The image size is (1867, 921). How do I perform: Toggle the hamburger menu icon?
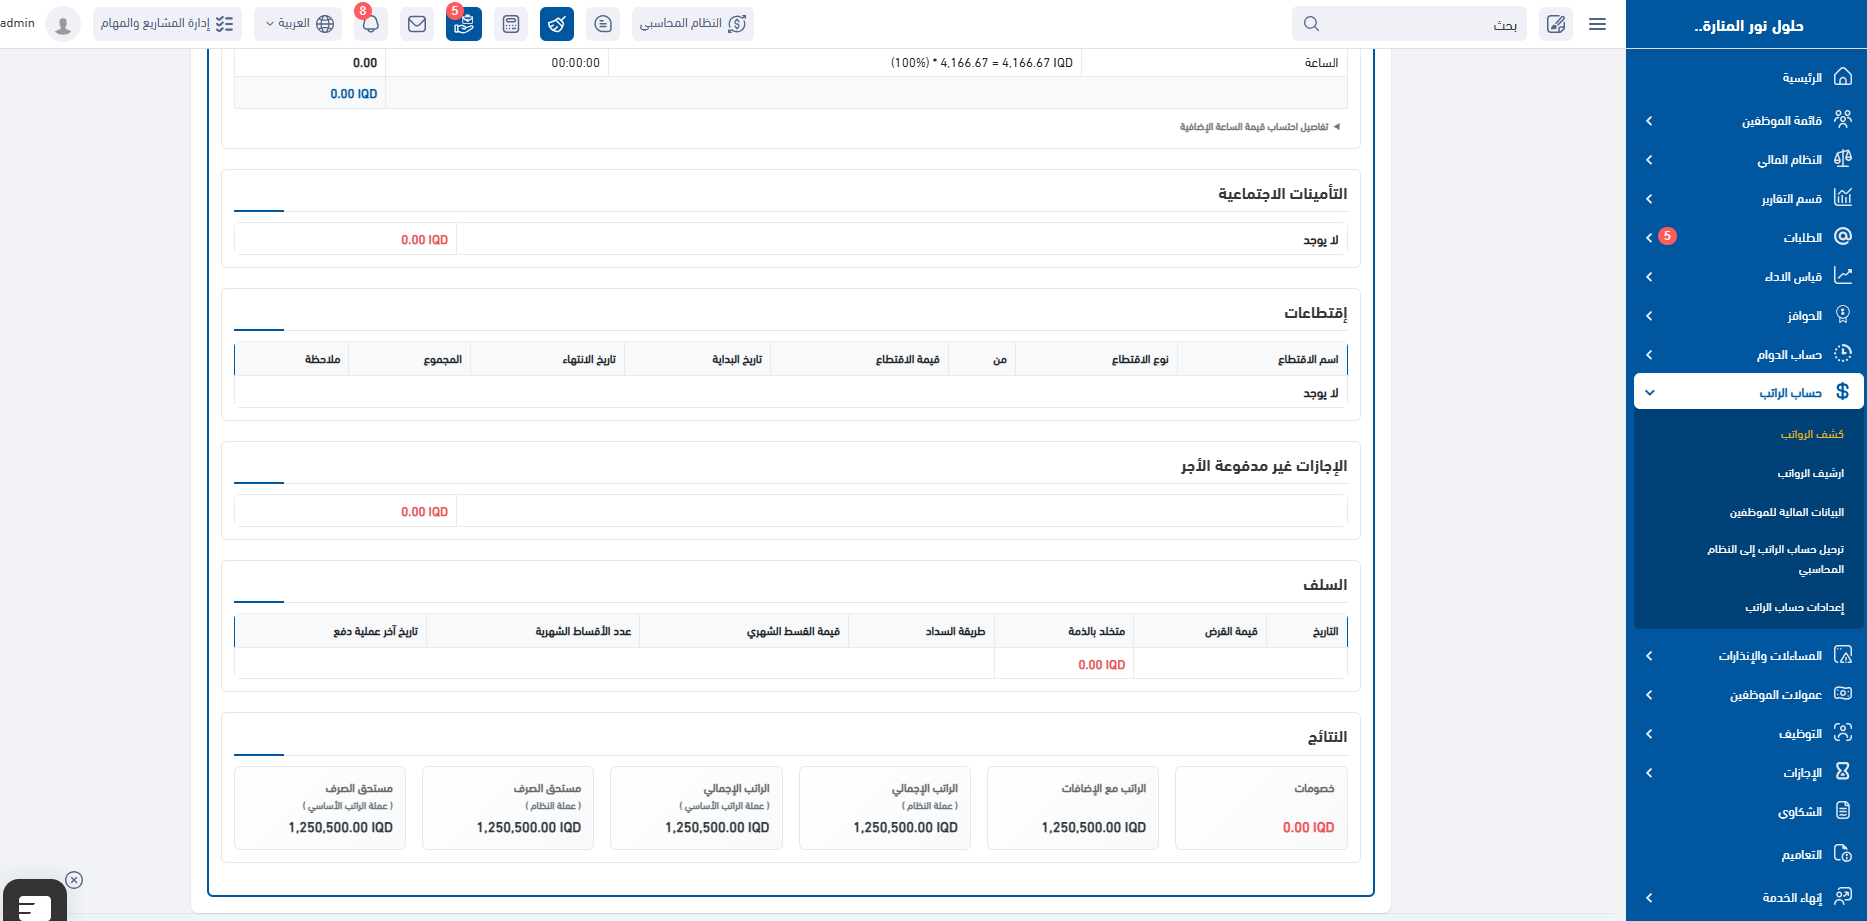[1597, 24]
